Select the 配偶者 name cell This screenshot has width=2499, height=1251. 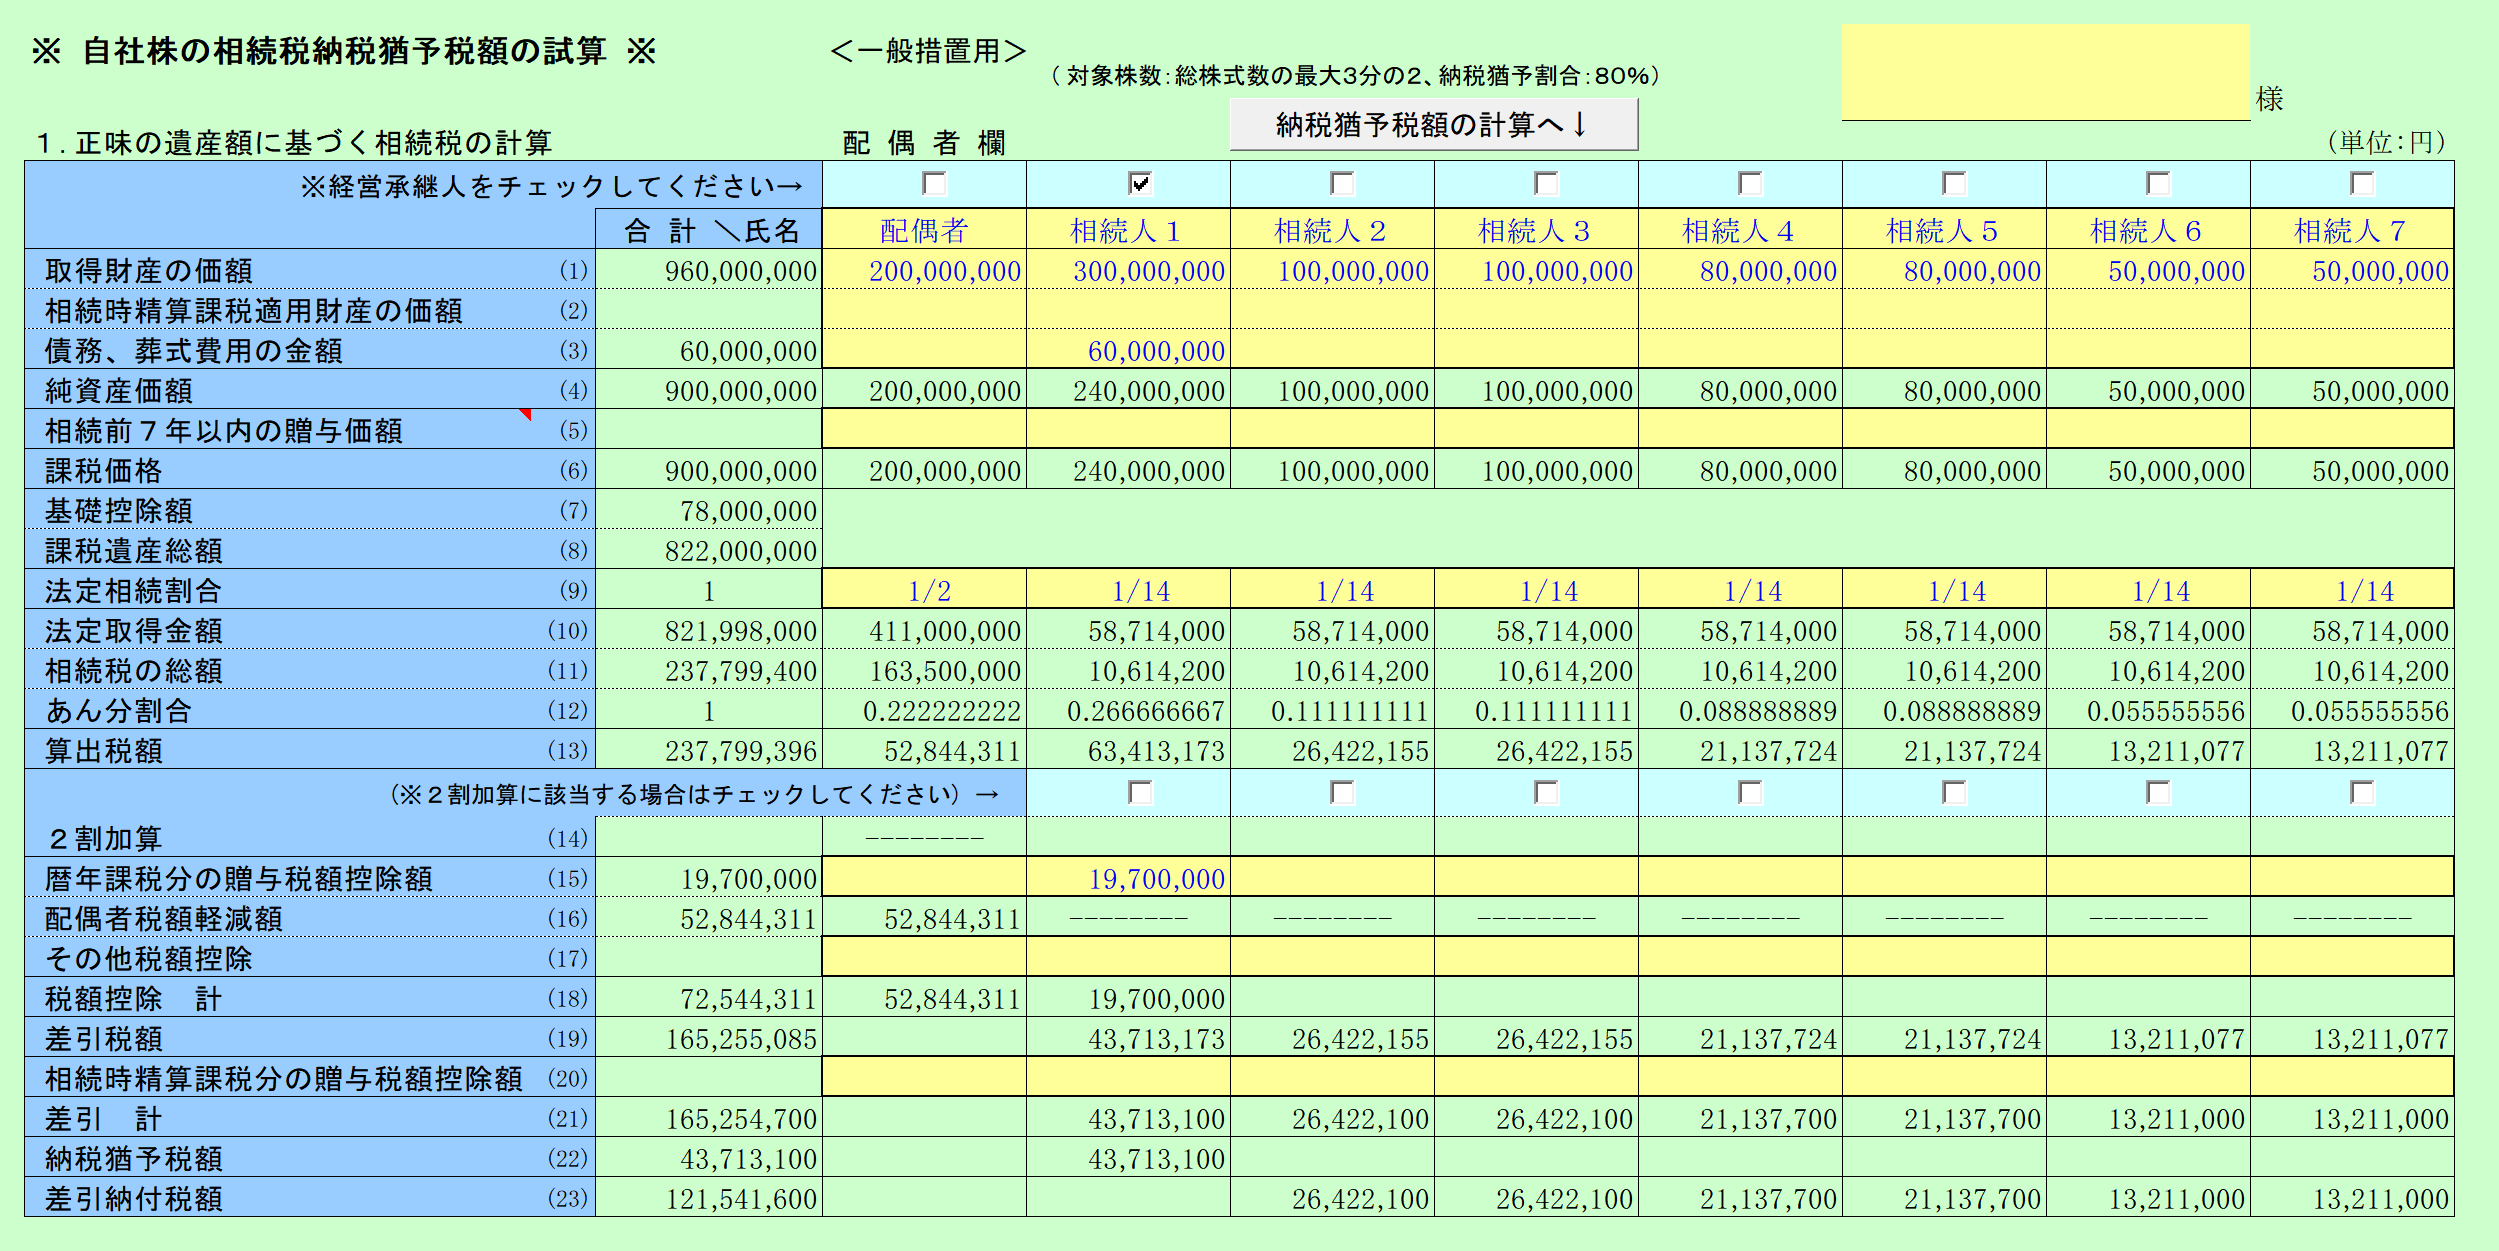(x=924, y=229)
